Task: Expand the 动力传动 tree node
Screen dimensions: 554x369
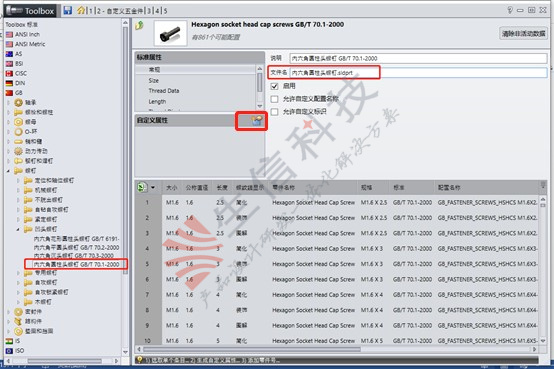Action: point(9,151)
